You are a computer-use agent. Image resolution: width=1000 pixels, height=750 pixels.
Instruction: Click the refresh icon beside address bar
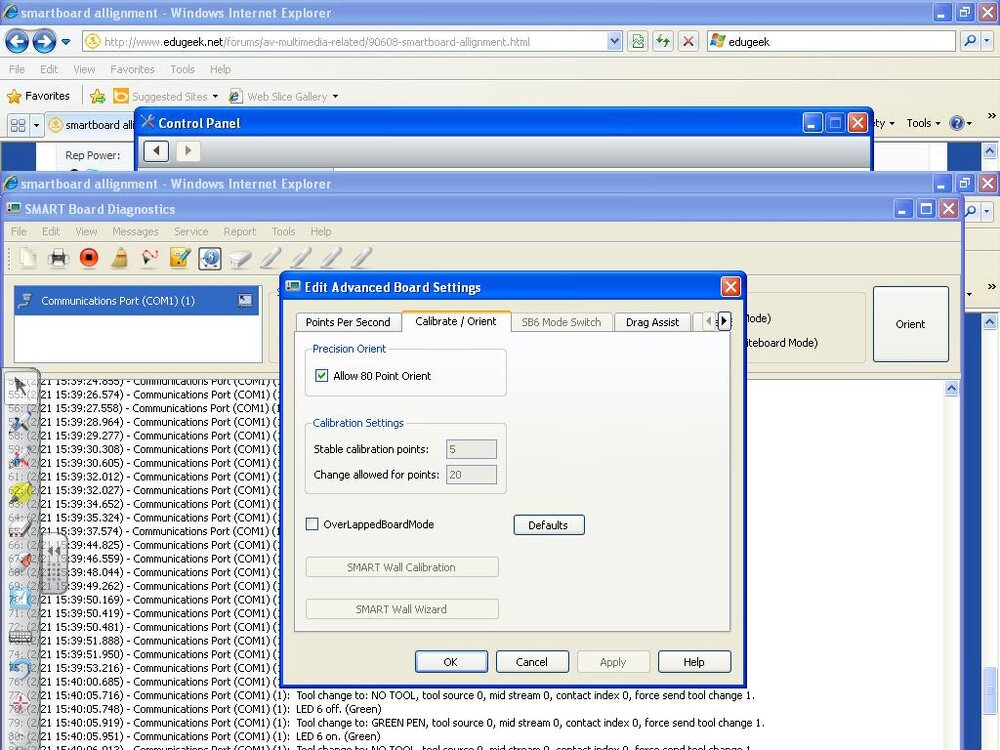point(663,41)
